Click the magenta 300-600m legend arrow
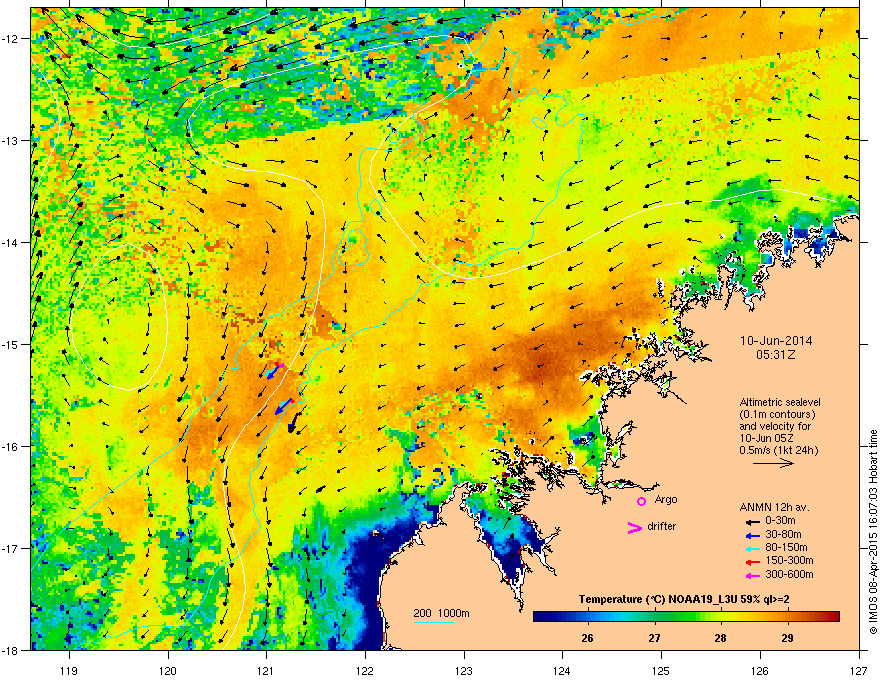 753,575
